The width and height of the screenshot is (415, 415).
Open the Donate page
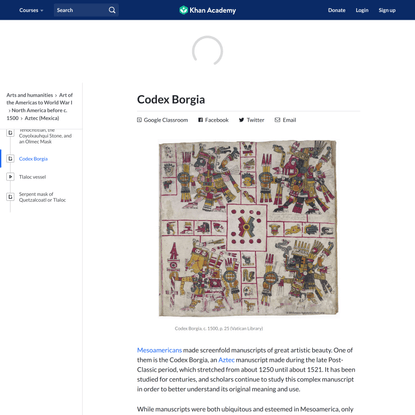point(336,10)
